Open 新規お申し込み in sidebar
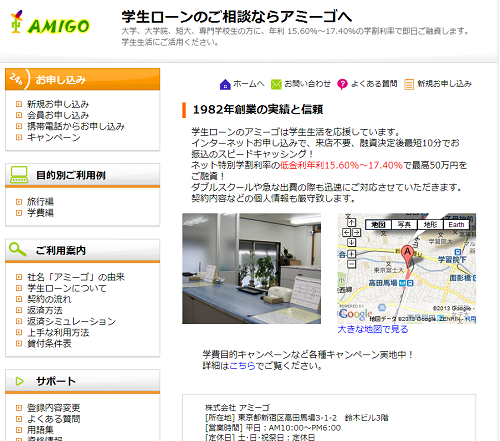This screenshot has width=500, height=441. [58, 104]
